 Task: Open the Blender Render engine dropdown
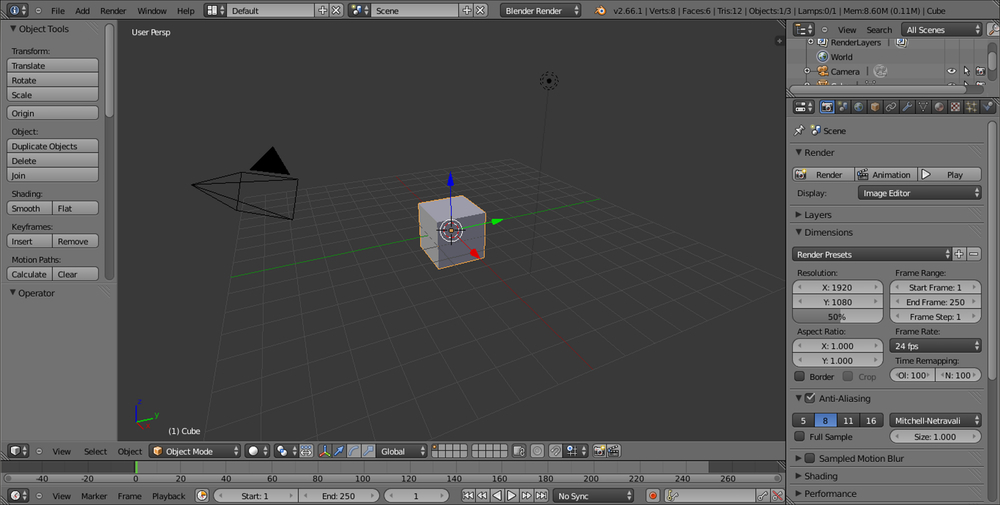pyautogui.click(x=541, y=10)
